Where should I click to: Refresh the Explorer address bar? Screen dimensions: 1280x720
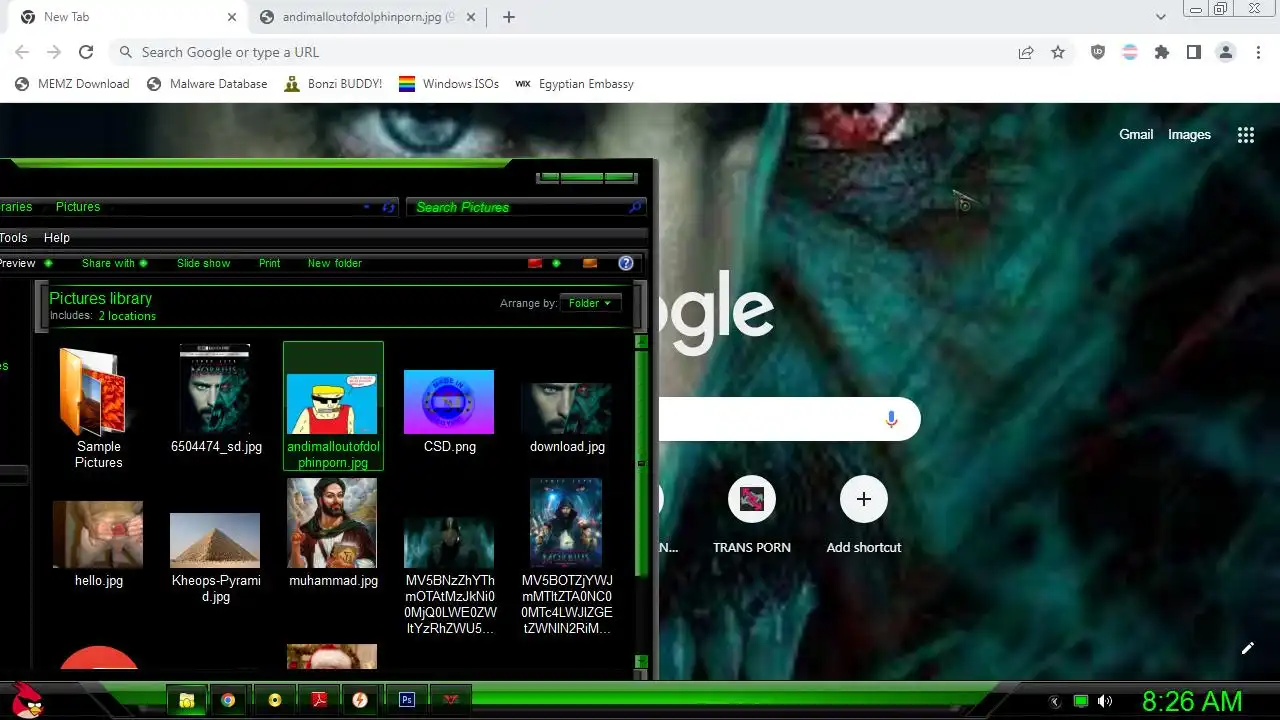click(389, 207)
